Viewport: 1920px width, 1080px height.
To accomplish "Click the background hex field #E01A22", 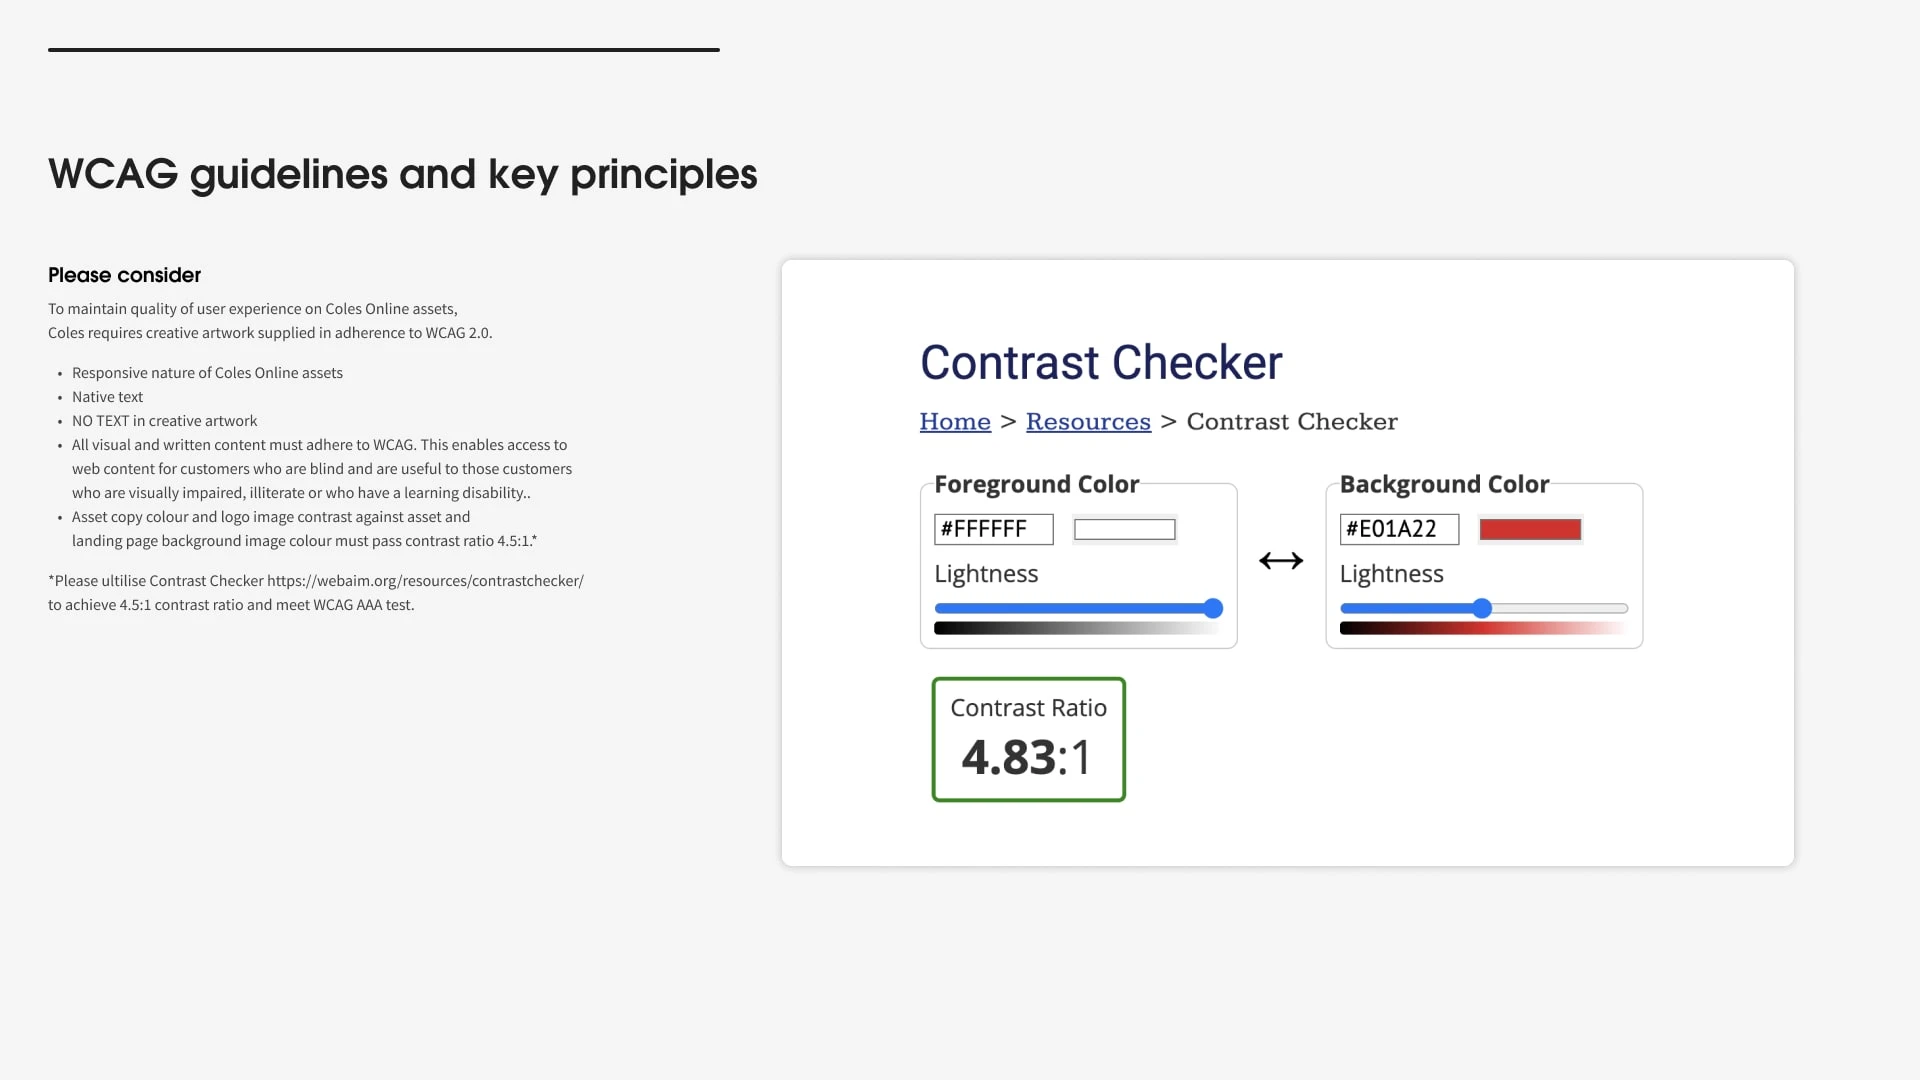I will click(x=1399, y=529).
